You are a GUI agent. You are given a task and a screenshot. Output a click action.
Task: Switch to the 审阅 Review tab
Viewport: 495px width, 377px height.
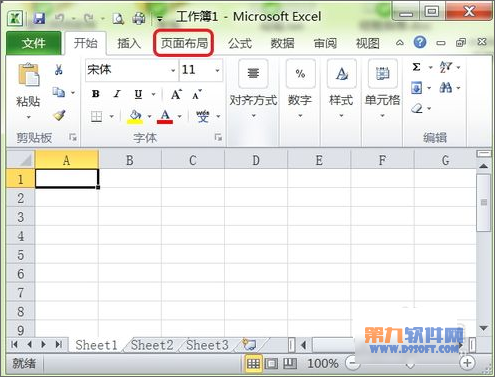pyautogui.click(x=325, y=43)
